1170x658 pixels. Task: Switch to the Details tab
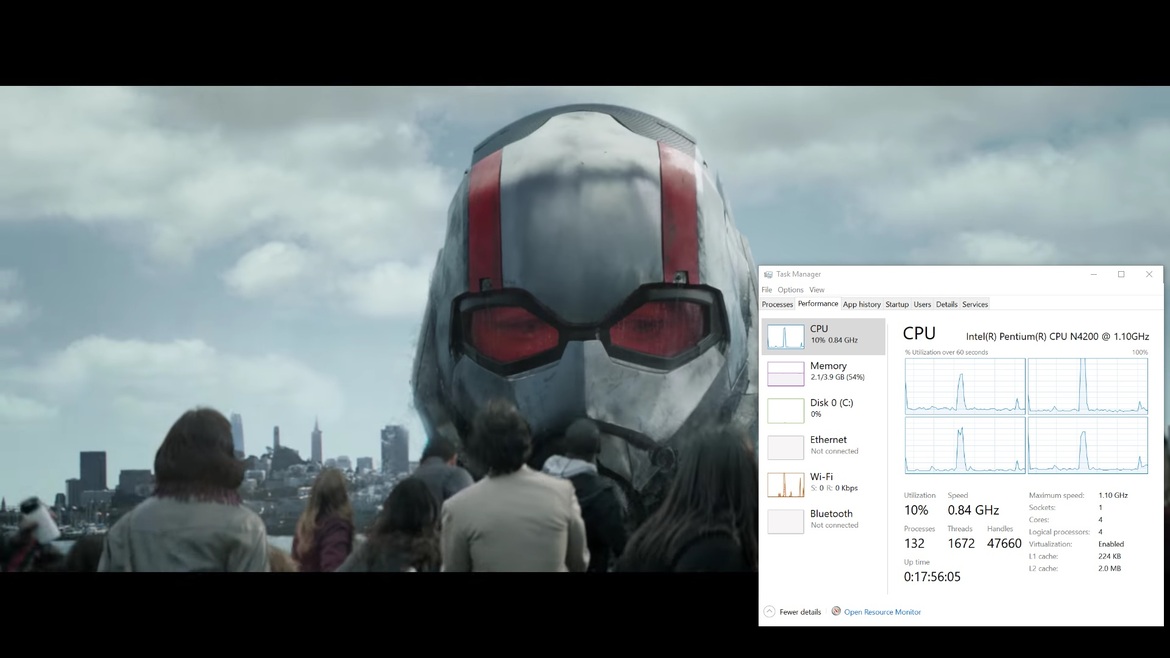946,304
